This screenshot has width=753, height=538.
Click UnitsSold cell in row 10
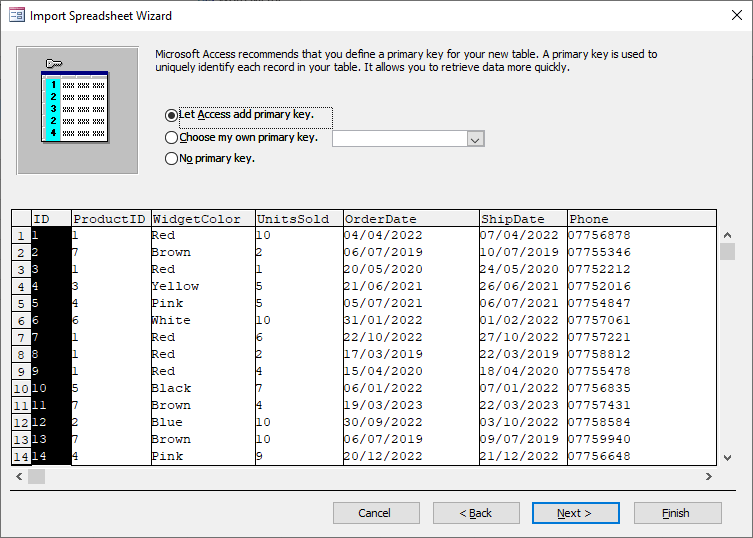299,388
